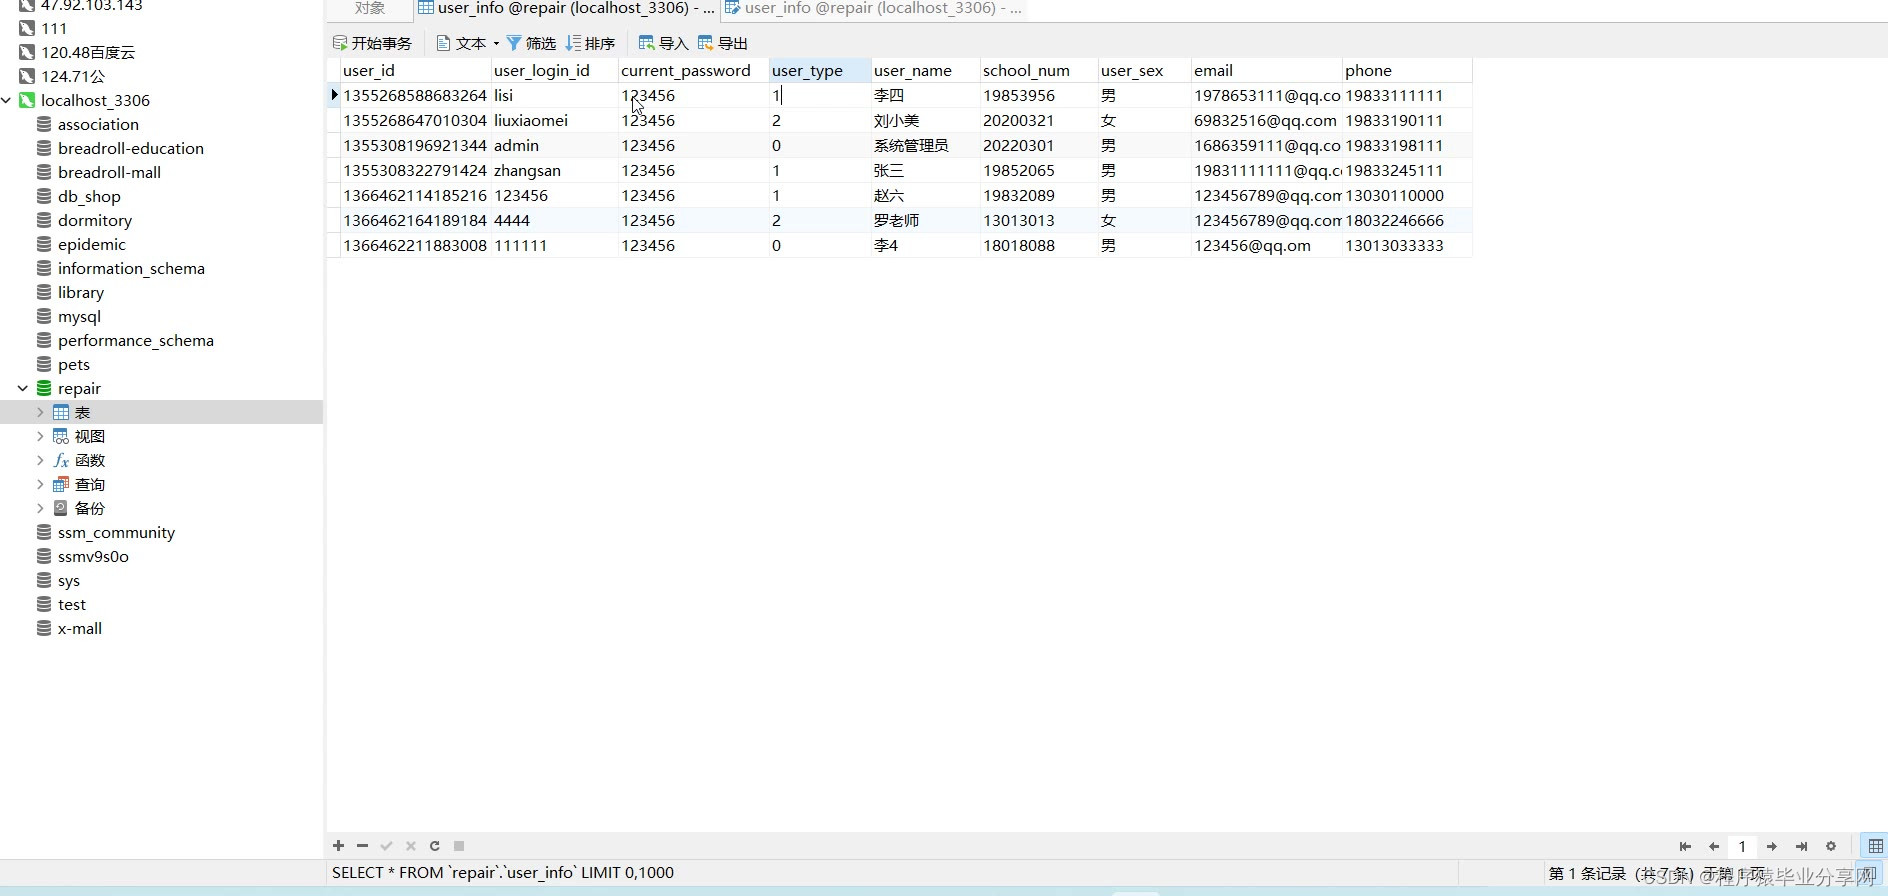Select the ssmv9s0o database

pyautogui.click(x=93, y=556)
